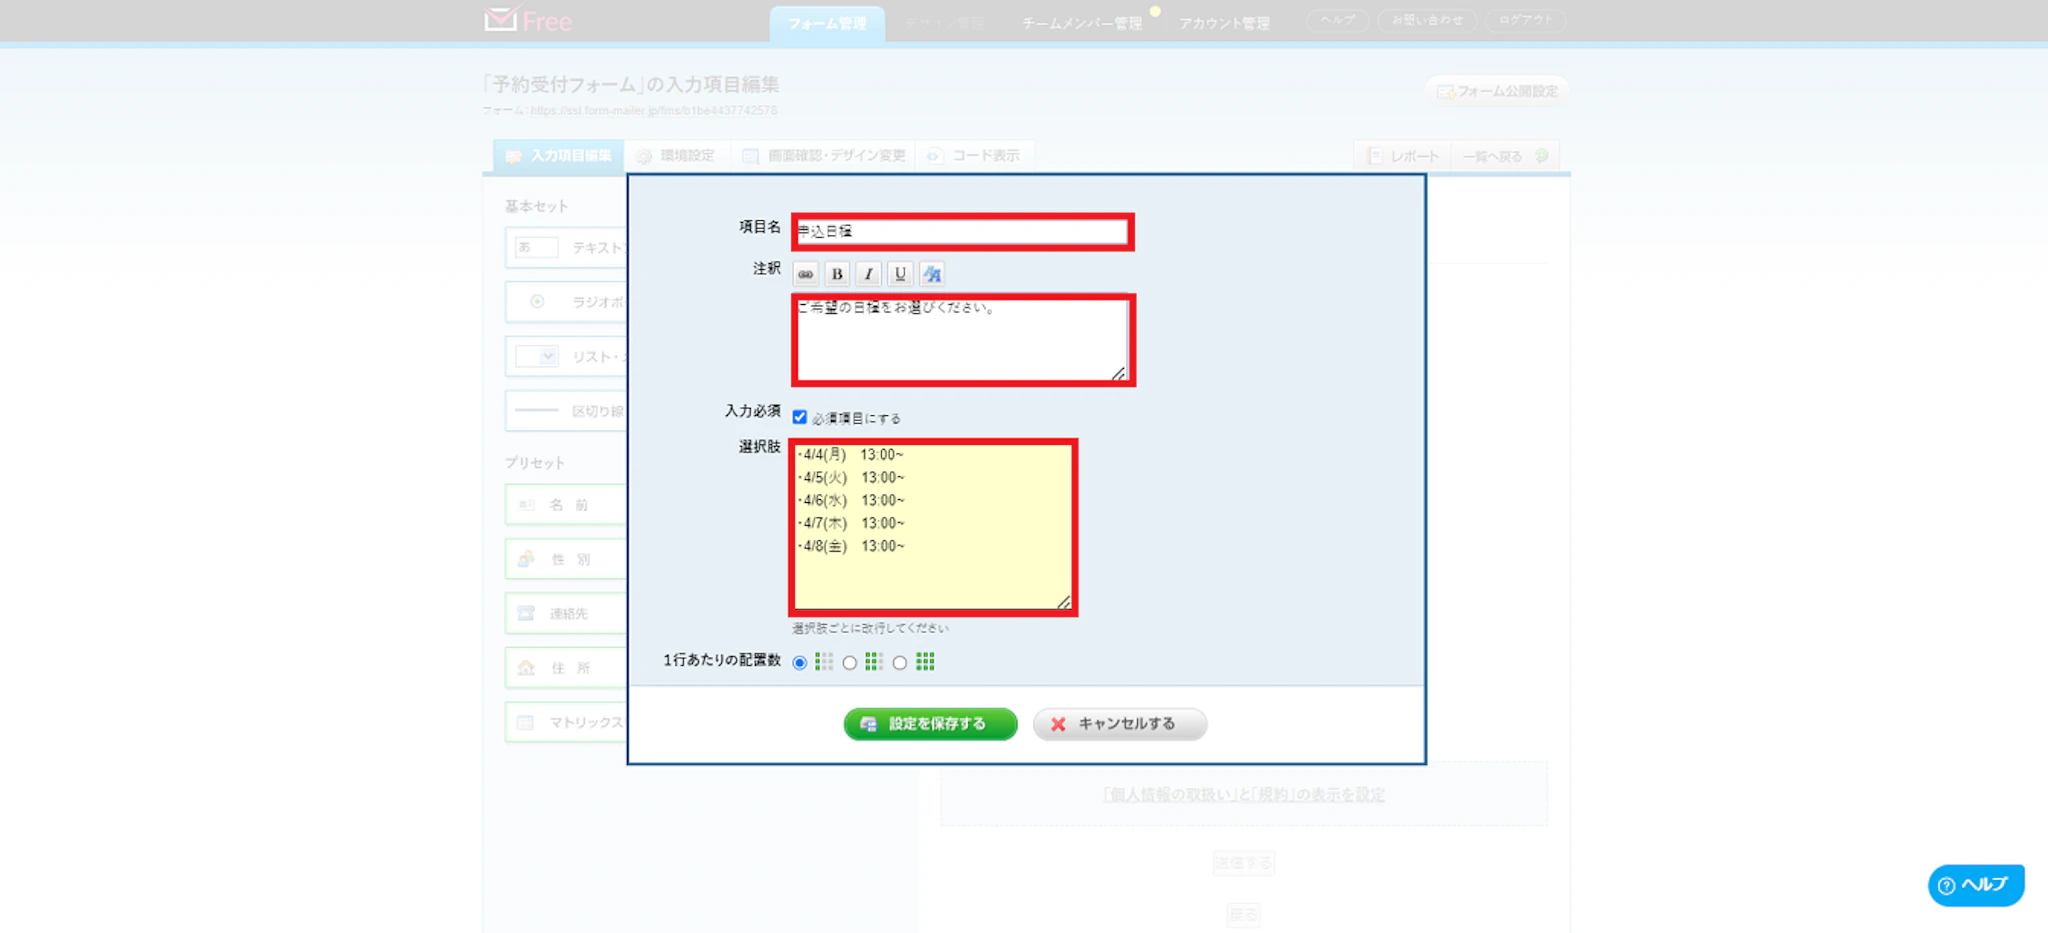Open フォーム公開設定
Image resolution: width=2048 pixels, height=933 pixels.
1497,91
